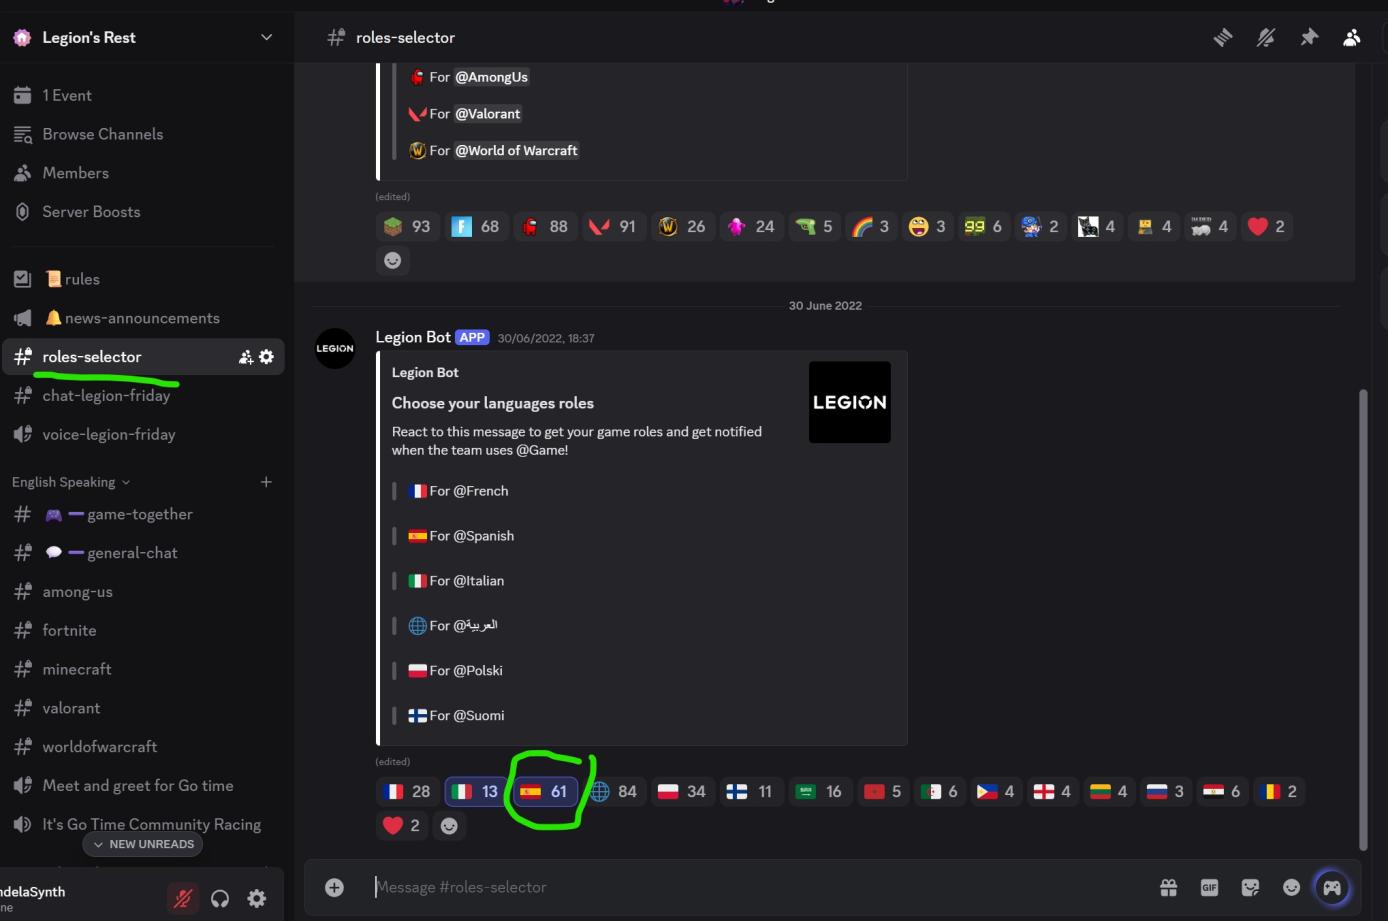The width and height of the screenshot is (1388, 921).
Task: Open the emoji picker in the message bar
Action: (x=1291, y=887)
